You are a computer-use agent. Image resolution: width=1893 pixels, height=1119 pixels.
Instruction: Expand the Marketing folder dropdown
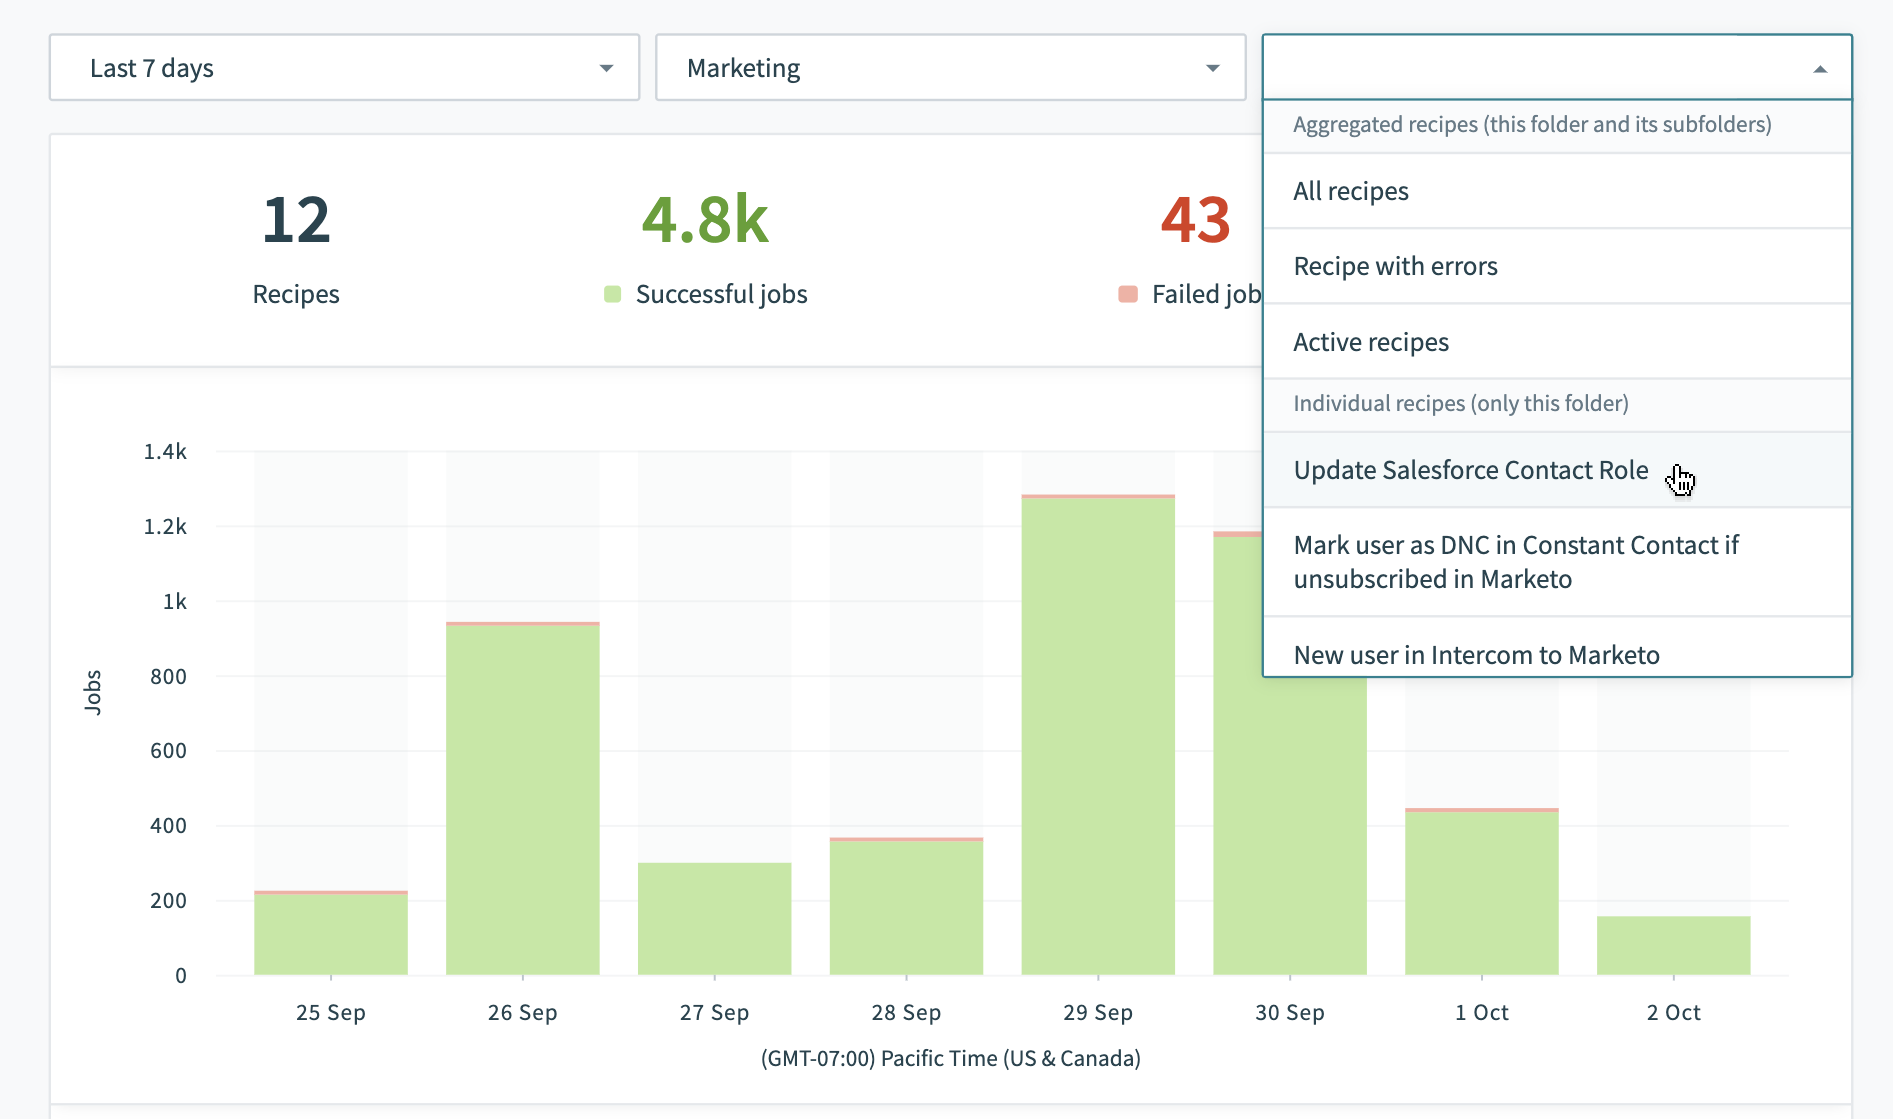(x=950, y=68)
